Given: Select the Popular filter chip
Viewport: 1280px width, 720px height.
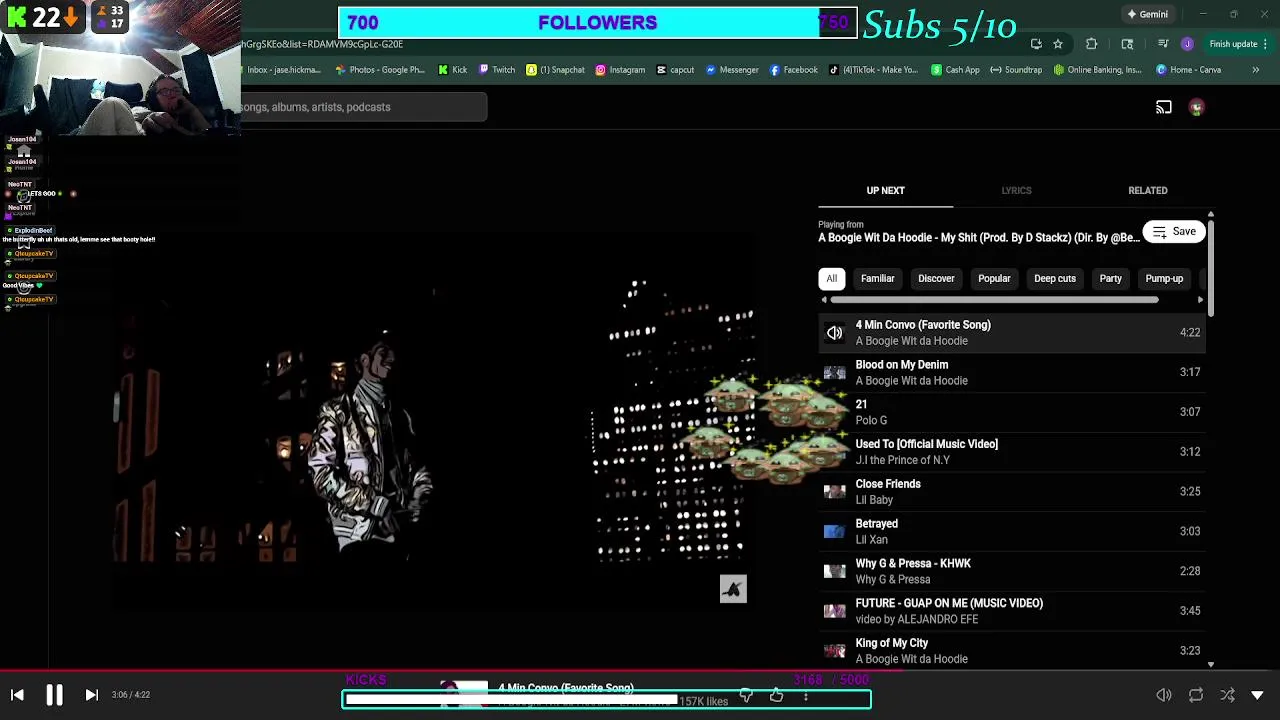Looking at the screenshot, I should click(x=994, y=279).
